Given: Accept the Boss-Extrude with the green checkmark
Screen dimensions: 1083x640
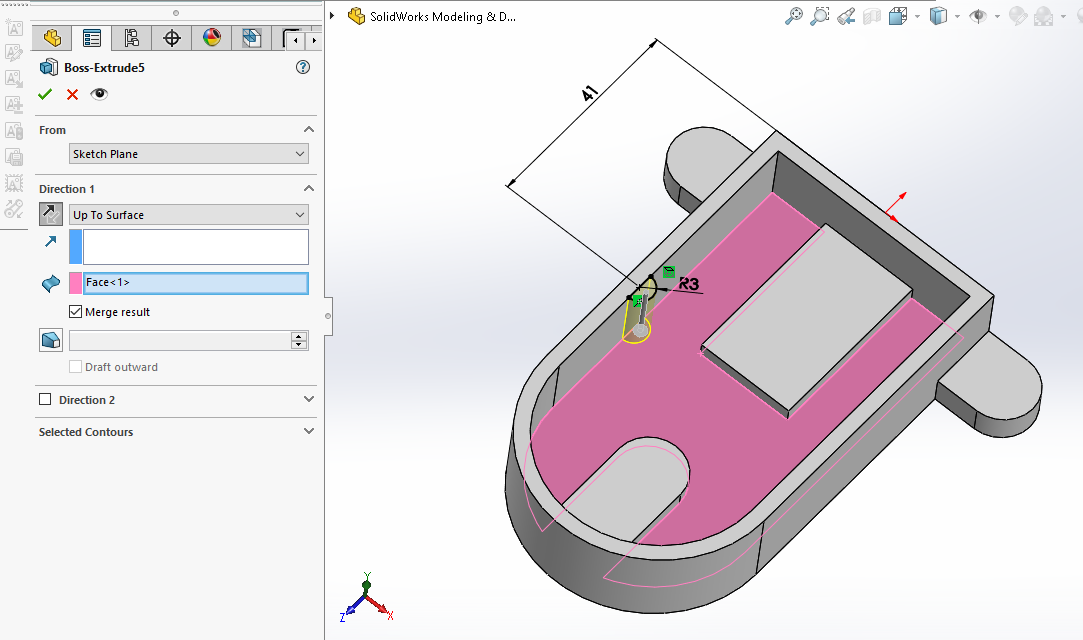Looking at the screenshot, I should point(44,94).
